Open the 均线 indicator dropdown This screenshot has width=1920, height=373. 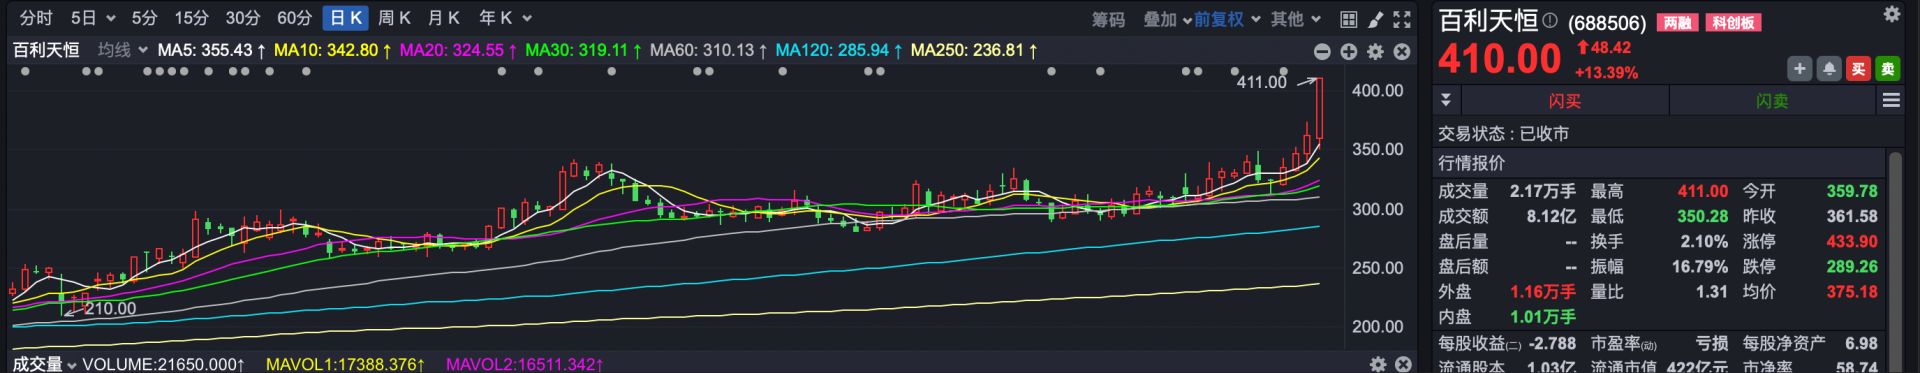(x=123, y=49)
